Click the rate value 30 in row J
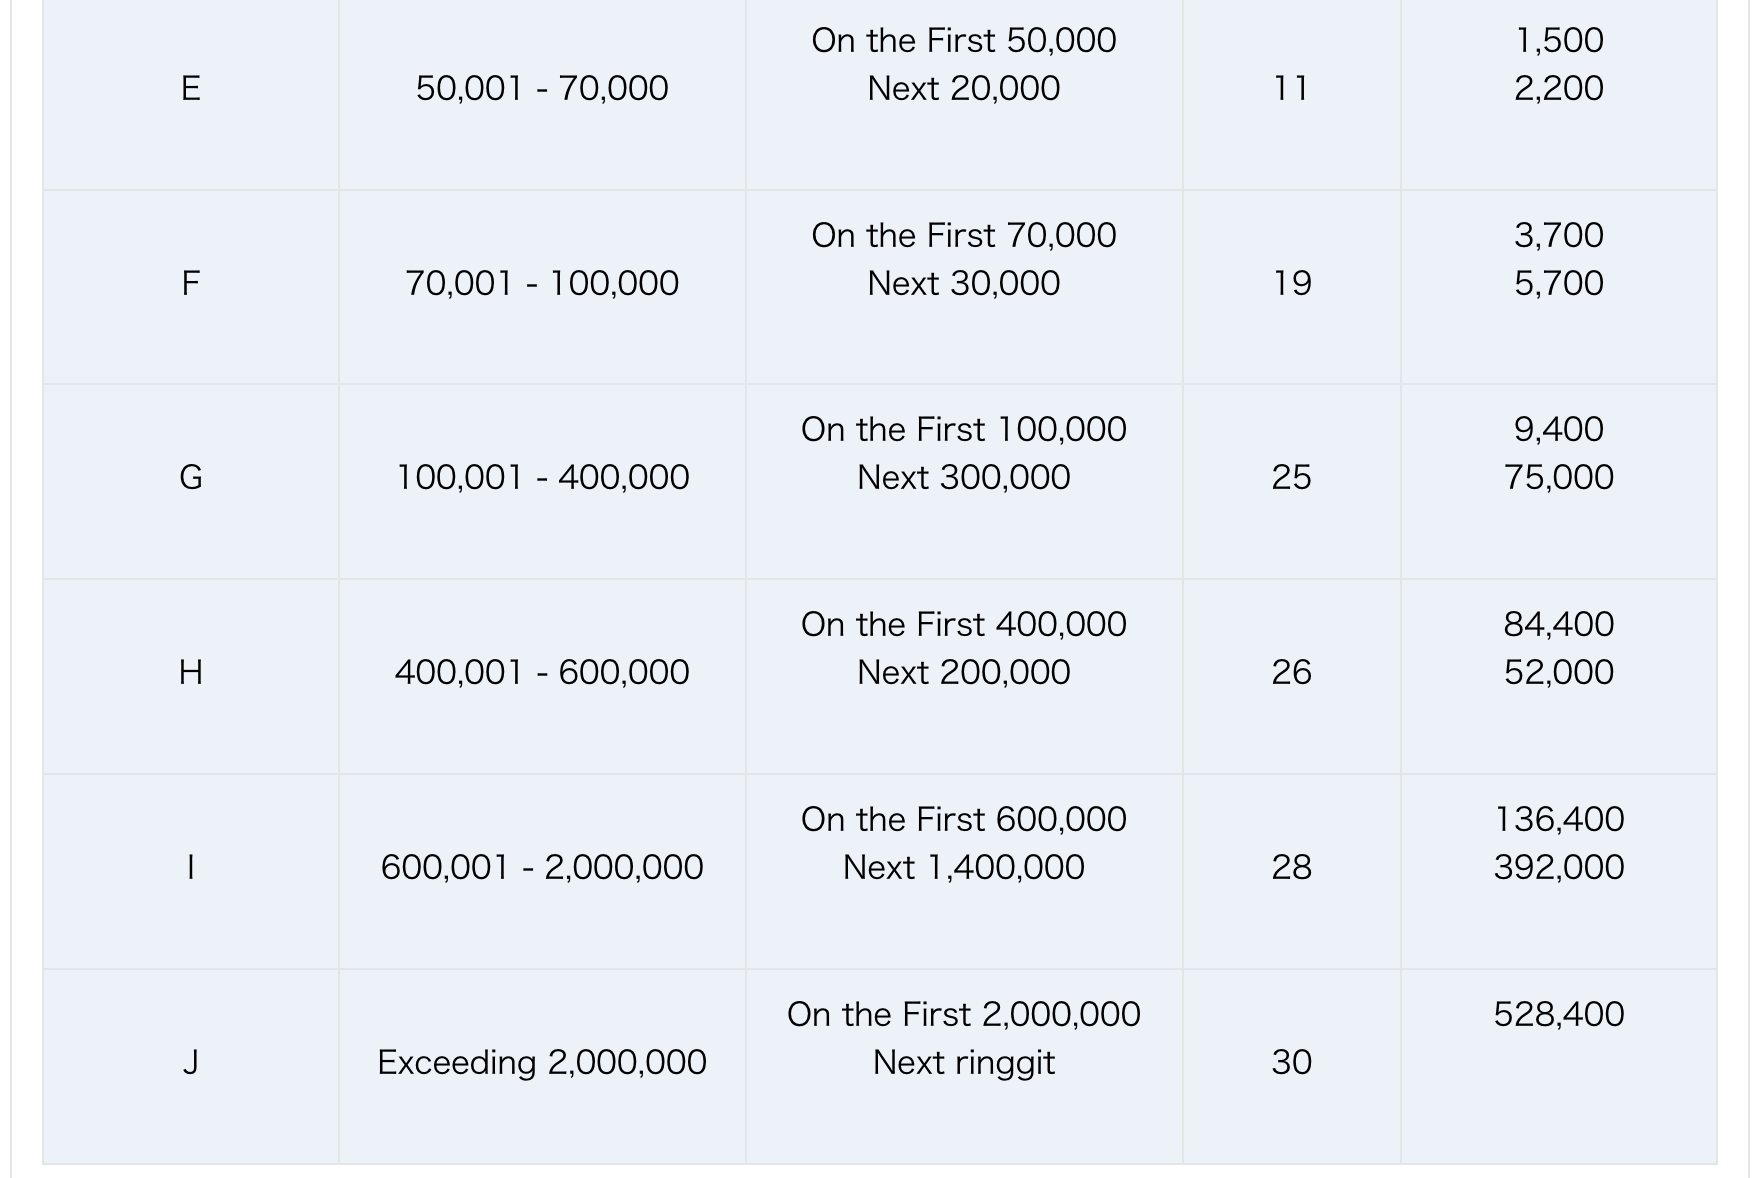This screenshot has height=1178, width=1760. click(1291, 1063)
